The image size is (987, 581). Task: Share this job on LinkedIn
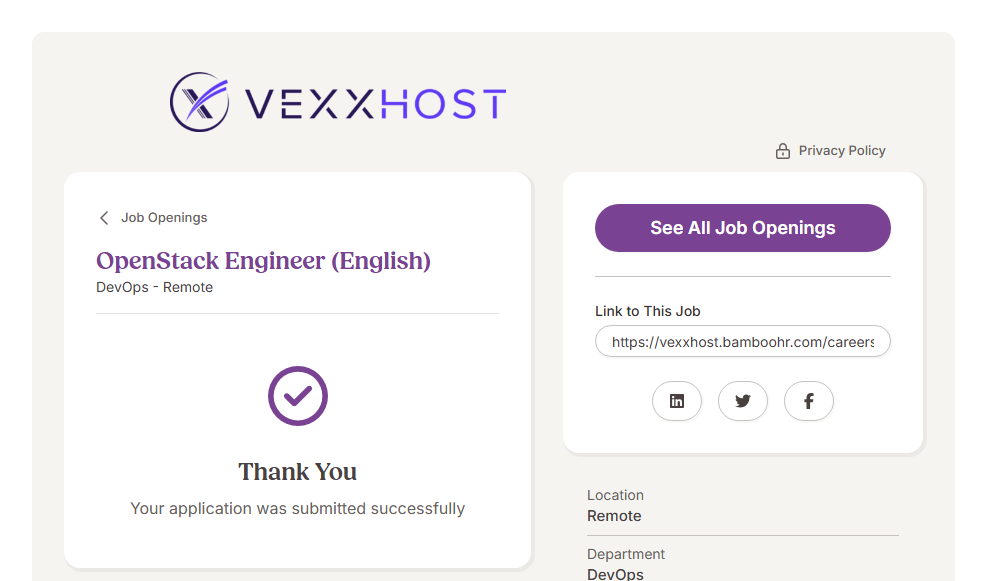click(x=677, y=401)
